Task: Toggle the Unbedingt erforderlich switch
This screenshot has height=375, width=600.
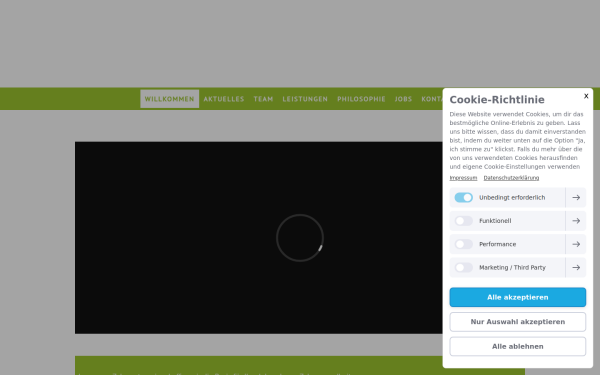Action: (x=463, y=197)
